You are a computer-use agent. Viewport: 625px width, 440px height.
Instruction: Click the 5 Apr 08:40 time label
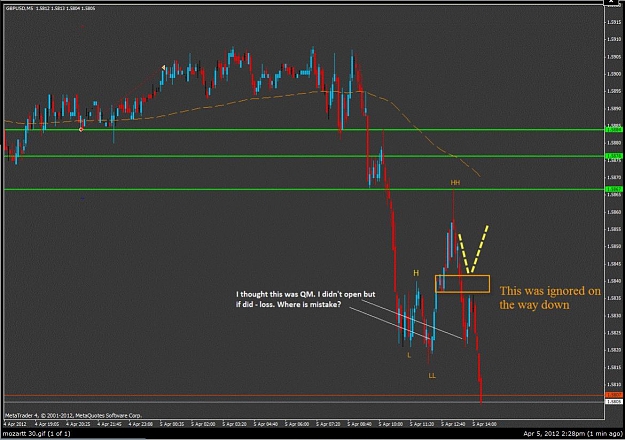pyautogui.click(x=360, y=424)
